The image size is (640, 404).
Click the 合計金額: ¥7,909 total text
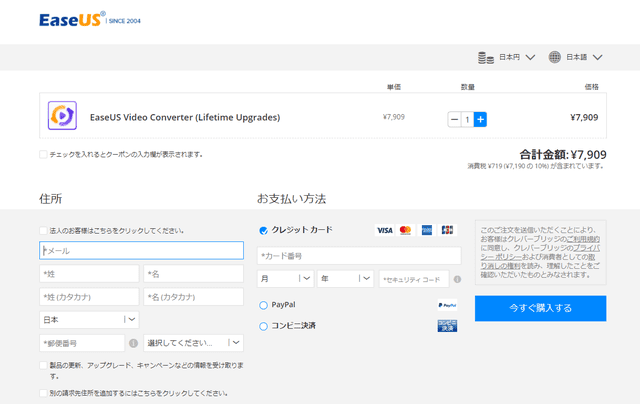563,155
